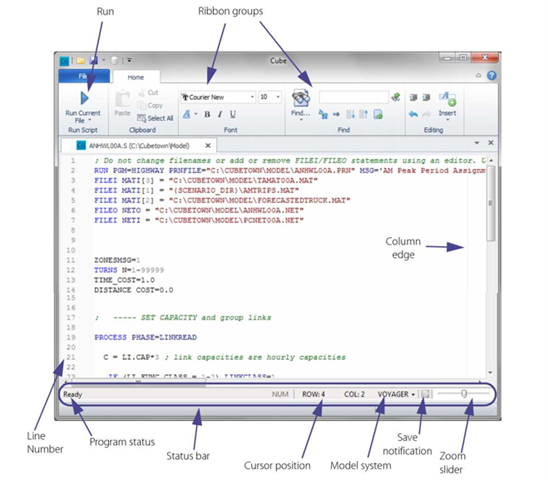Toggle bold formatting with the B icon
Screen dimensions: 548x480
[207, 114]
